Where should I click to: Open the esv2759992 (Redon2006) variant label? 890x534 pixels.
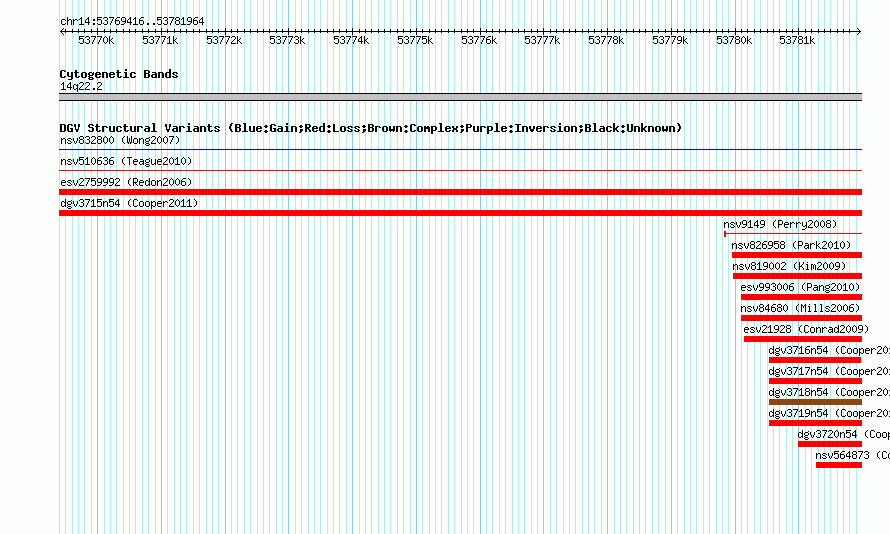click(x=126, y=182)
